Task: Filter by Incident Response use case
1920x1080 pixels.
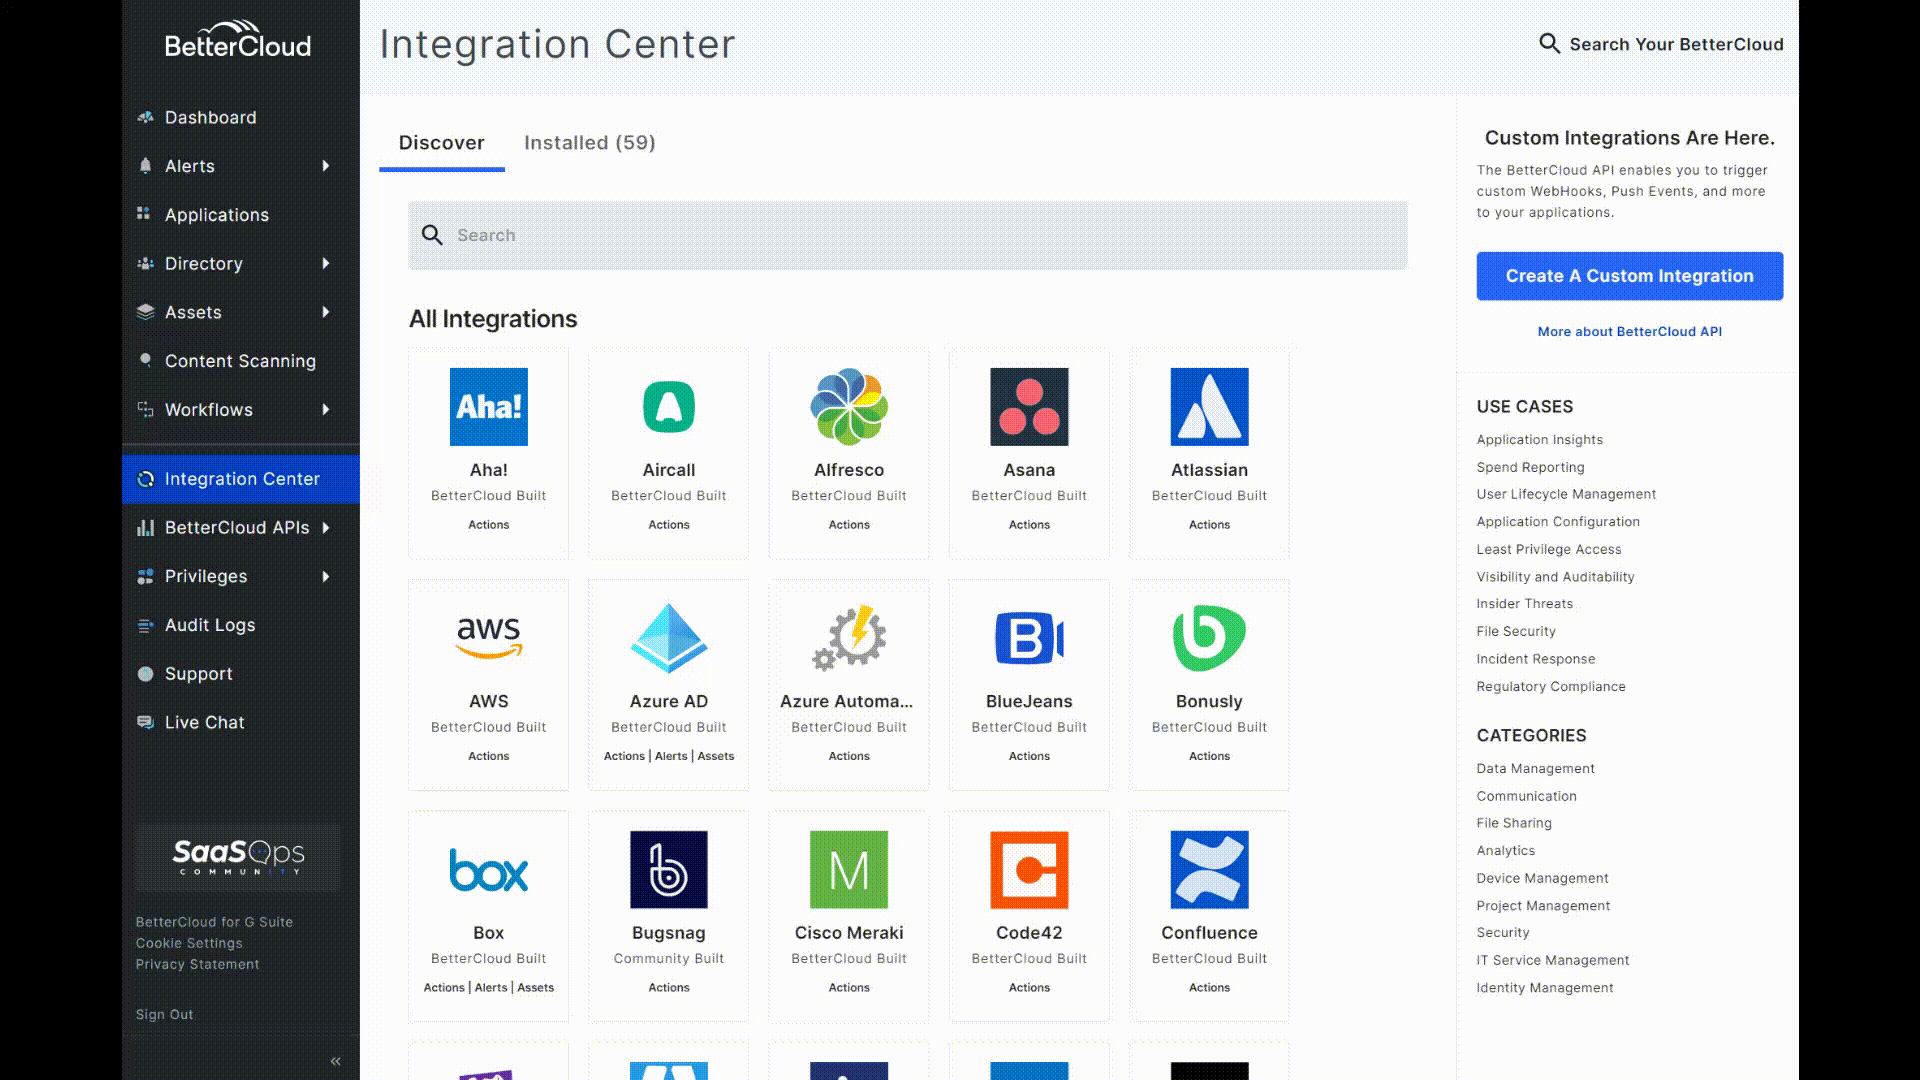Action: click(x=1536, y=658)
